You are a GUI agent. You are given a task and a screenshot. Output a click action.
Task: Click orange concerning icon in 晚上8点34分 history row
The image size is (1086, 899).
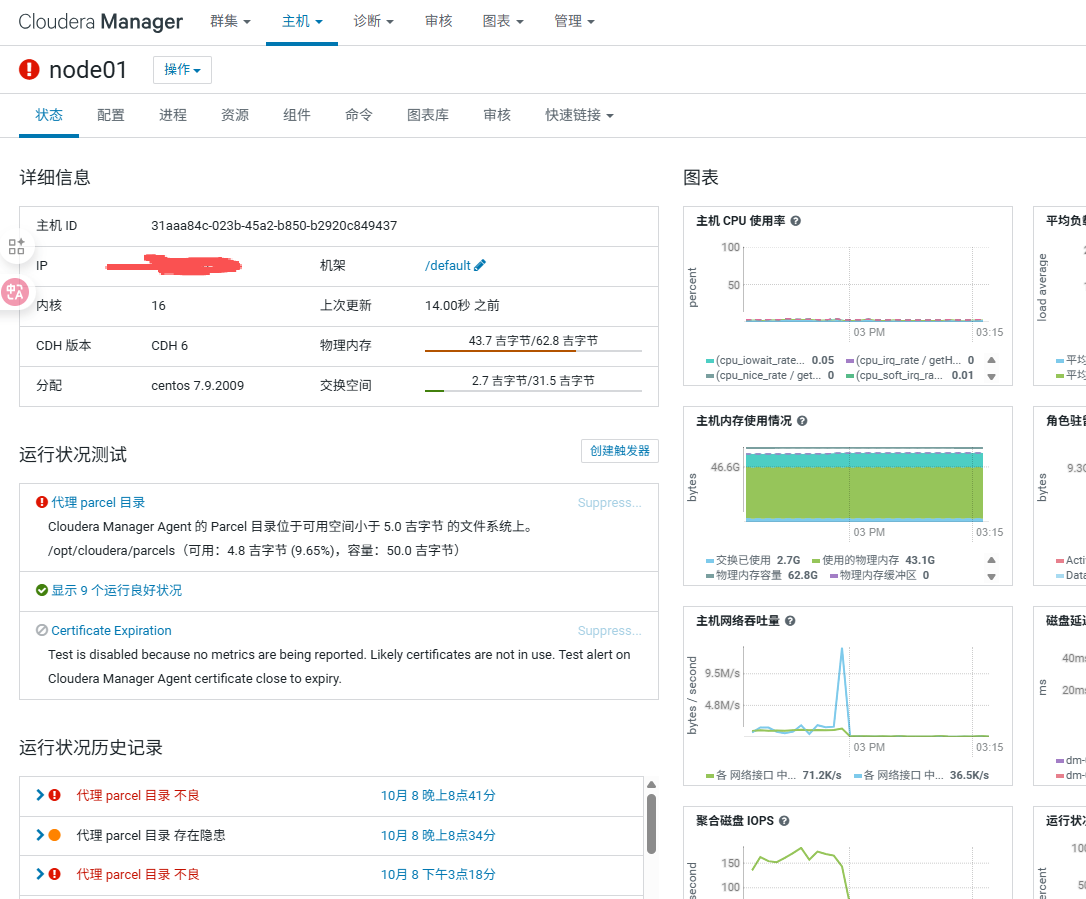click(55, 835)
